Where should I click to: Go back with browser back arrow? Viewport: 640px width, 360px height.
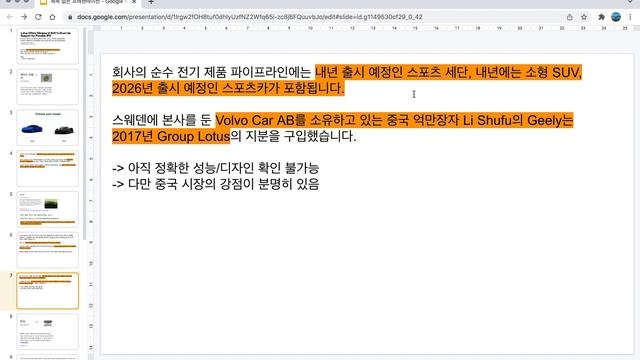pyautogui.click(x=10, y=17)
